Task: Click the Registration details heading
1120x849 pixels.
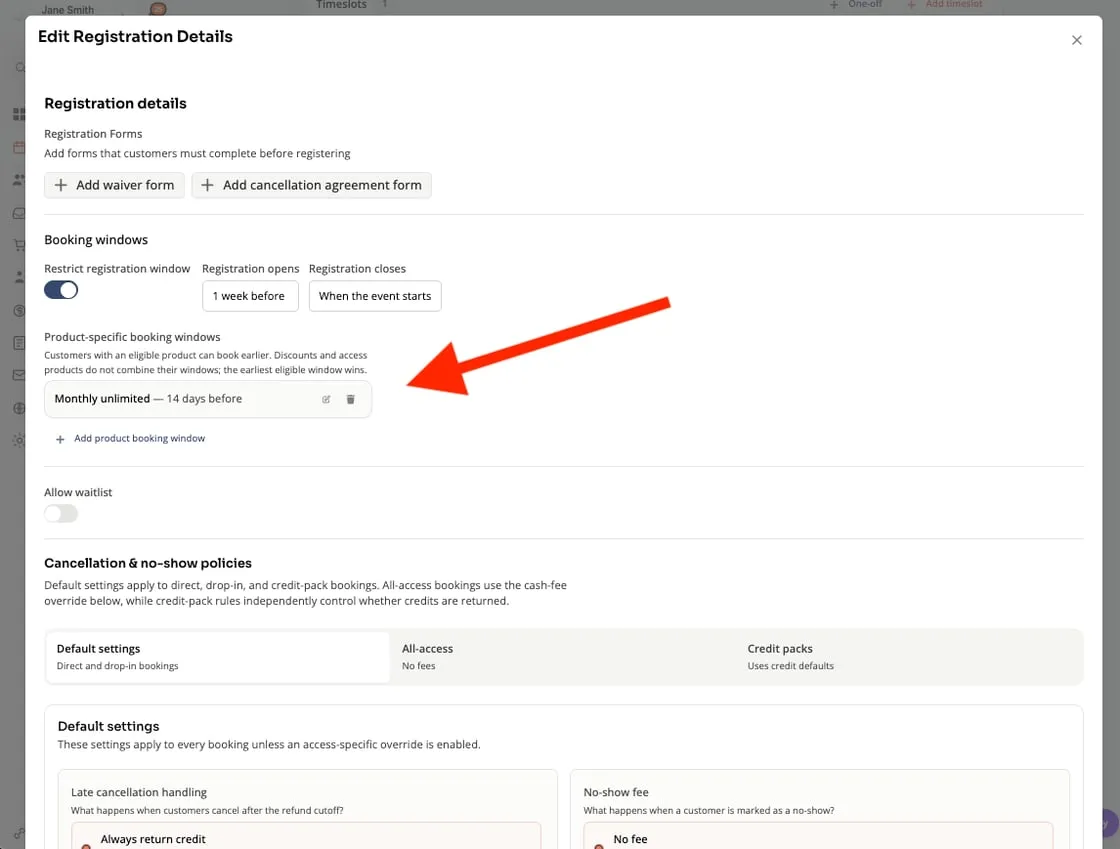Action: [115, 104]
